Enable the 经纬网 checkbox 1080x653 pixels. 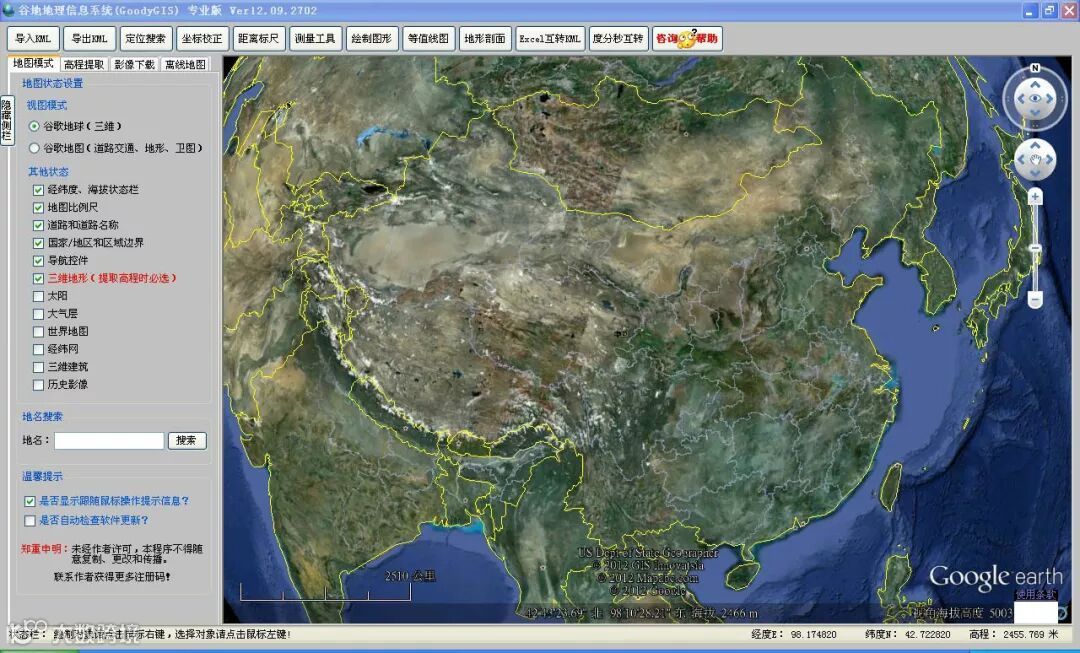pos(39,349)
